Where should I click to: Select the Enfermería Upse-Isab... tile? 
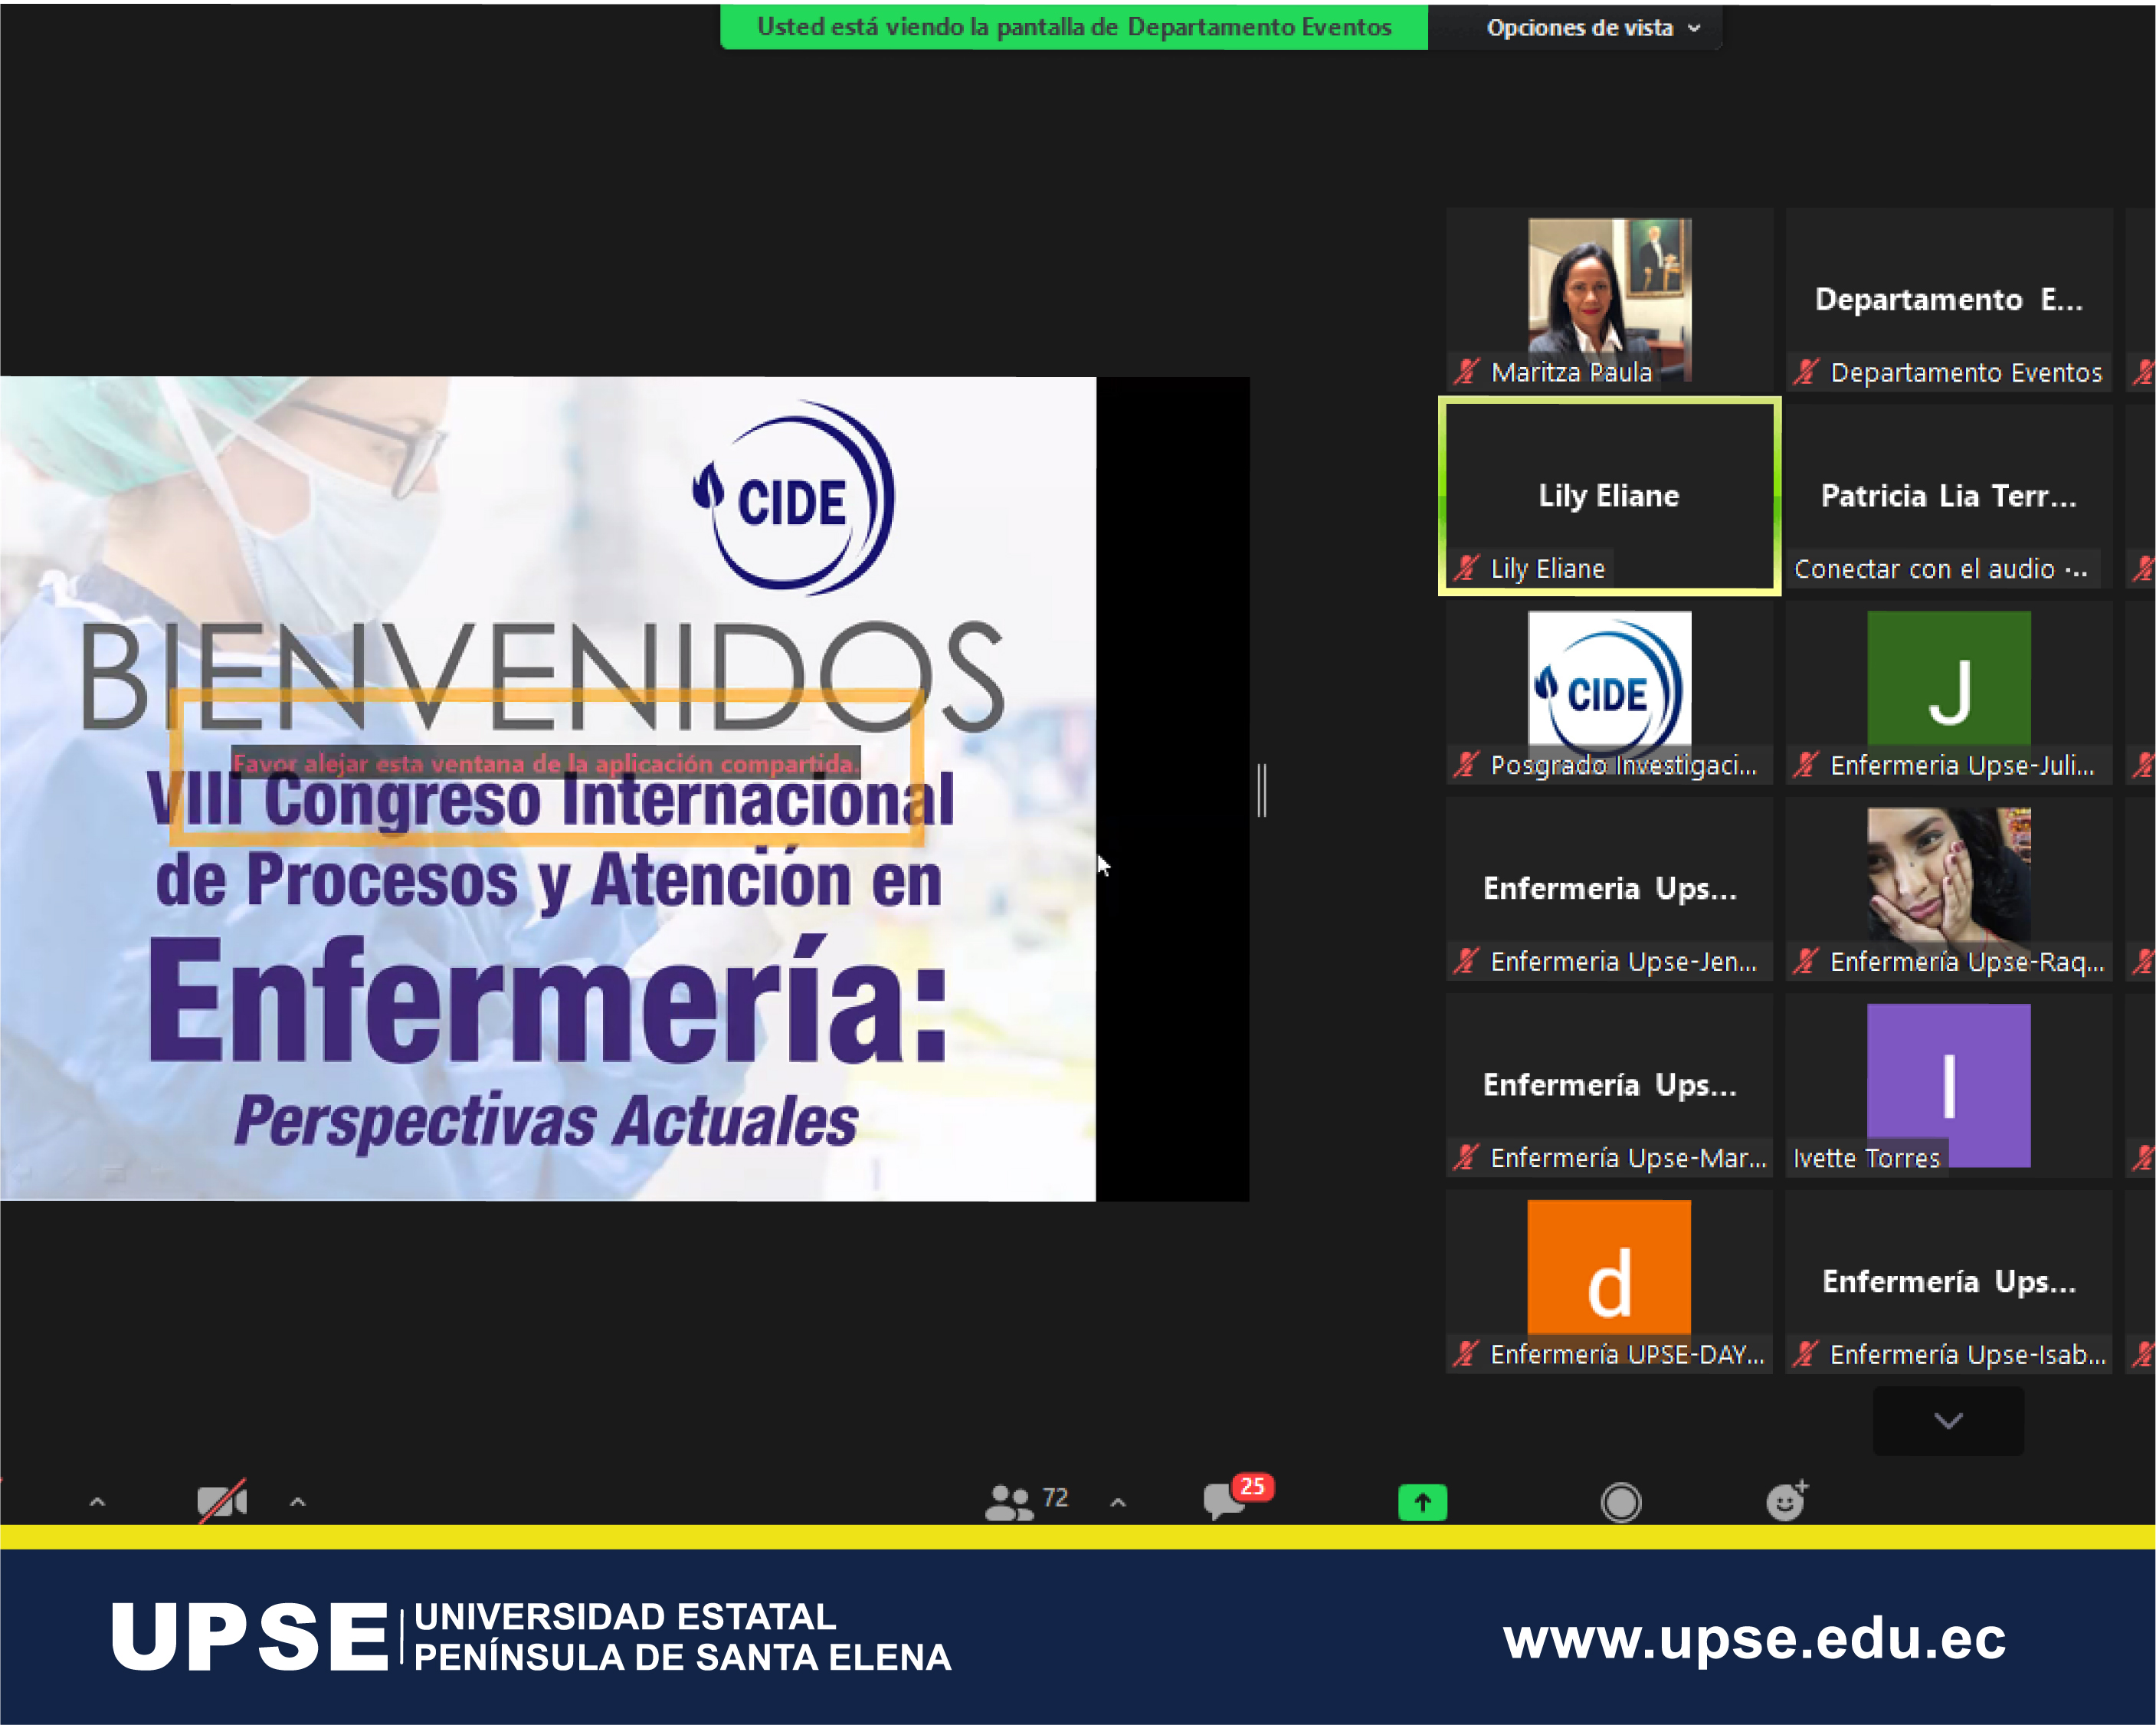click(1948, 1281)
